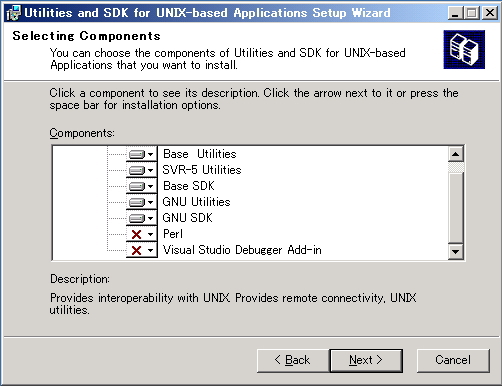Click the drive icon beside GNU SDK

click(x=137, y=218)
